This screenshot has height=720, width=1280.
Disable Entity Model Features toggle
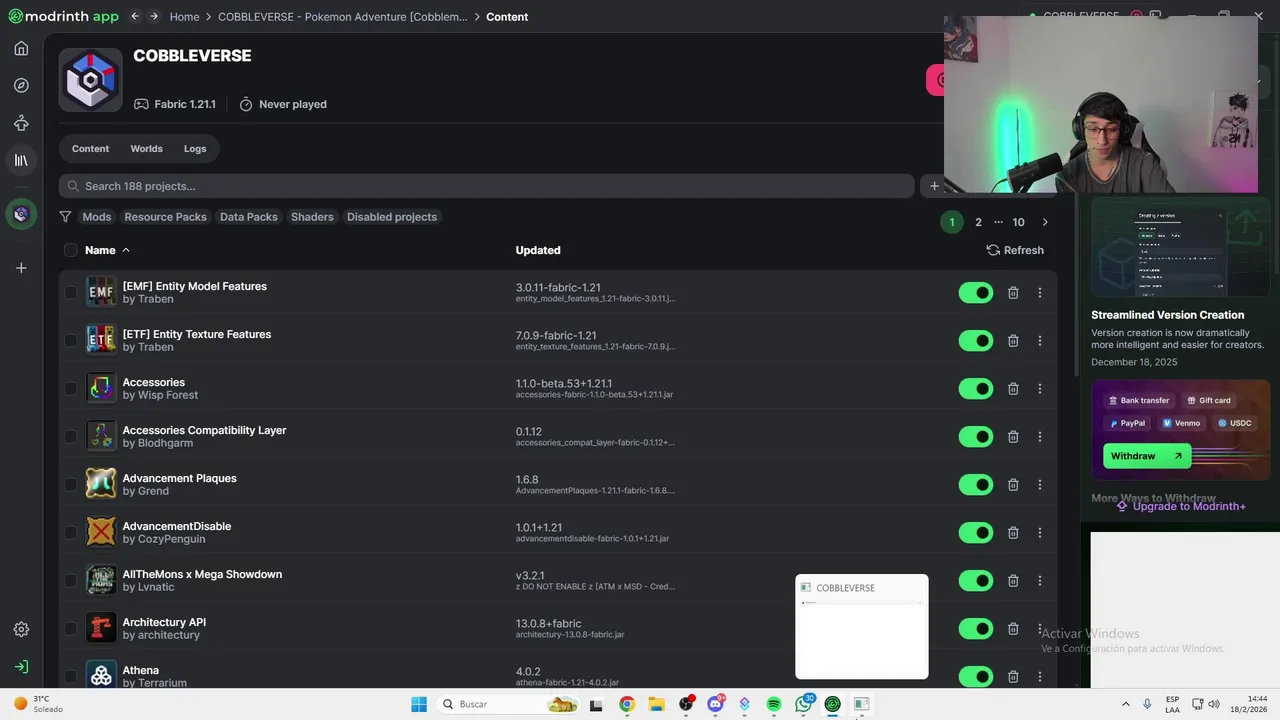tap(976, 292)
